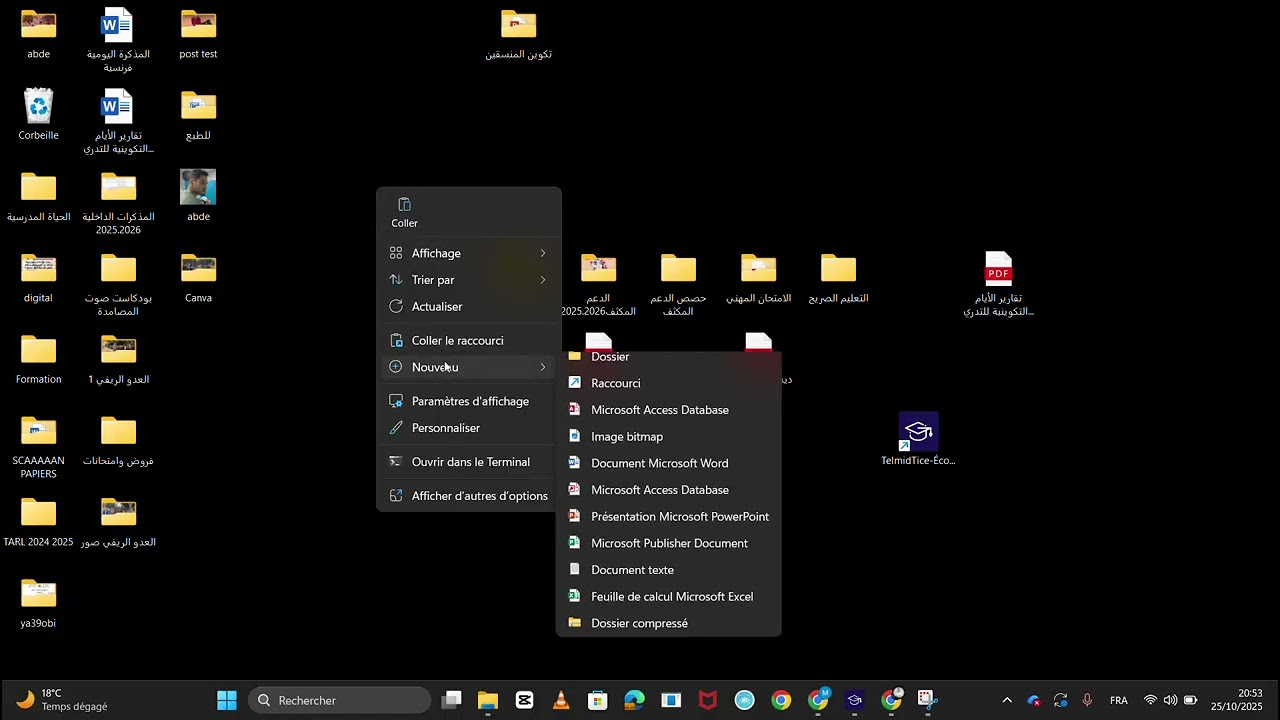
Task: Select the 'المذكرات الداخلية 2025.2026' folder
Action: pos(118,187)
